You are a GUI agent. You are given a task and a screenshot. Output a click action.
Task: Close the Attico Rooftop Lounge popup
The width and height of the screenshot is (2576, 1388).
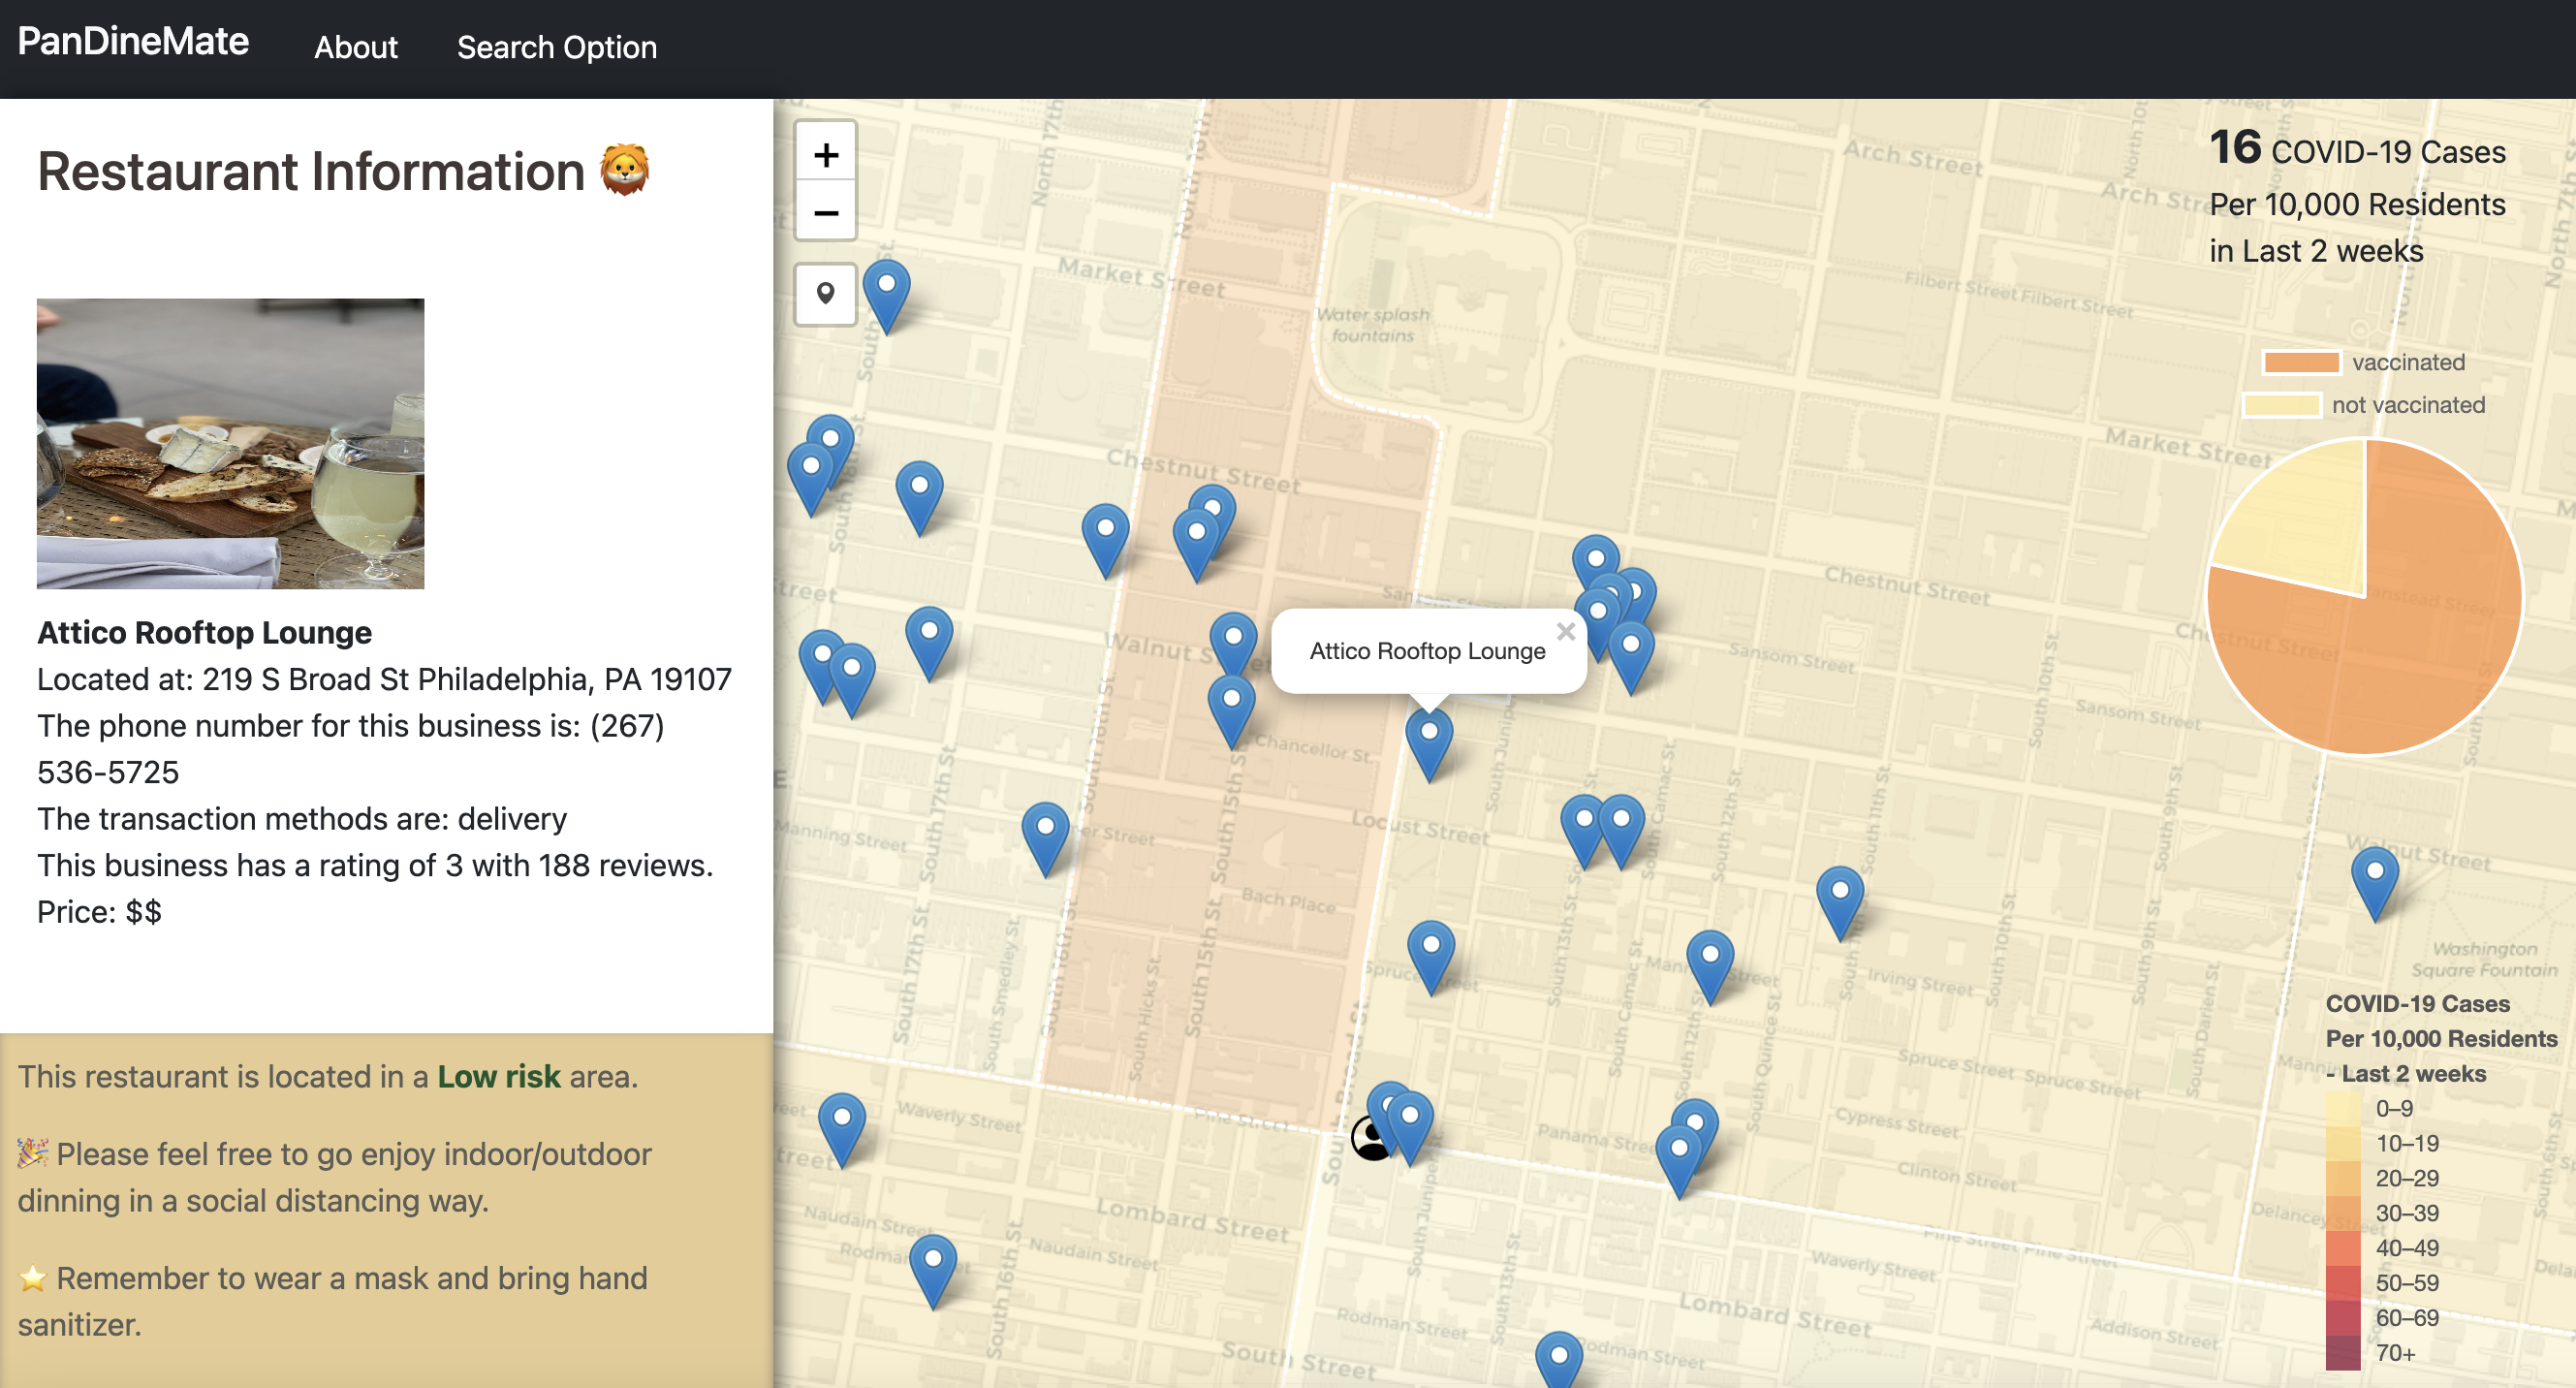click(1565, 632)
